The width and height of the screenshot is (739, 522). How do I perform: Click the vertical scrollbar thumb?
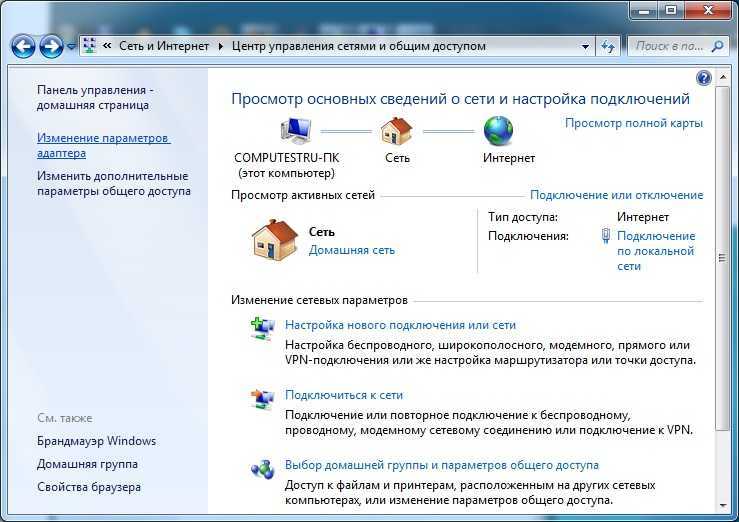pos(723,258)
